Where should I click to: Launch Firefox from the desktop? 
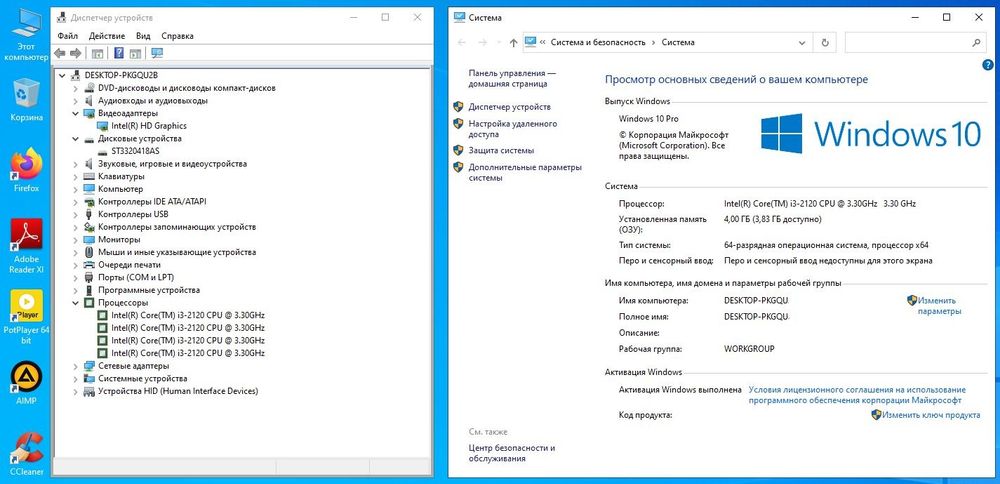click(27, 170)
